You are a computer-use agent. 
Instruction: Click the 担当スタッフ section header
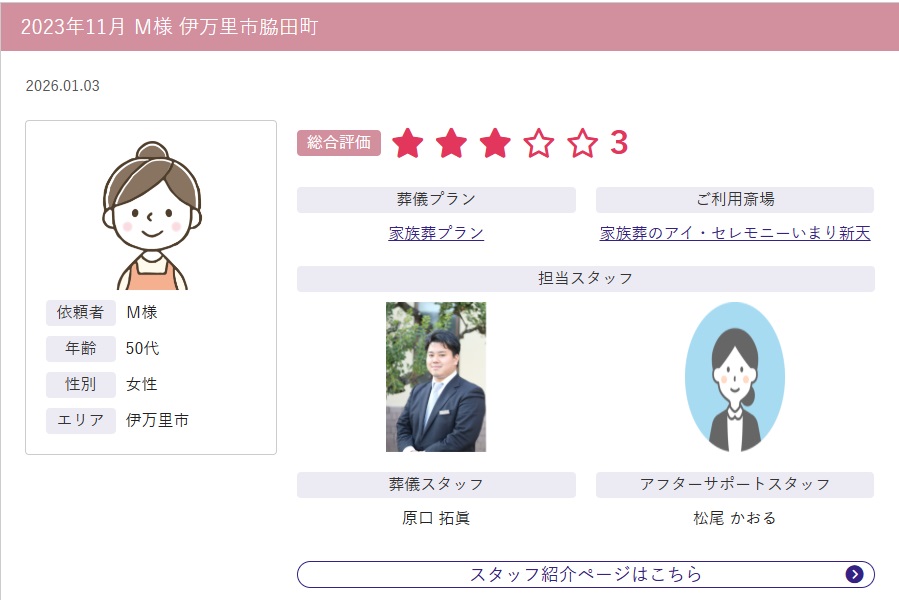pos(585,279)
